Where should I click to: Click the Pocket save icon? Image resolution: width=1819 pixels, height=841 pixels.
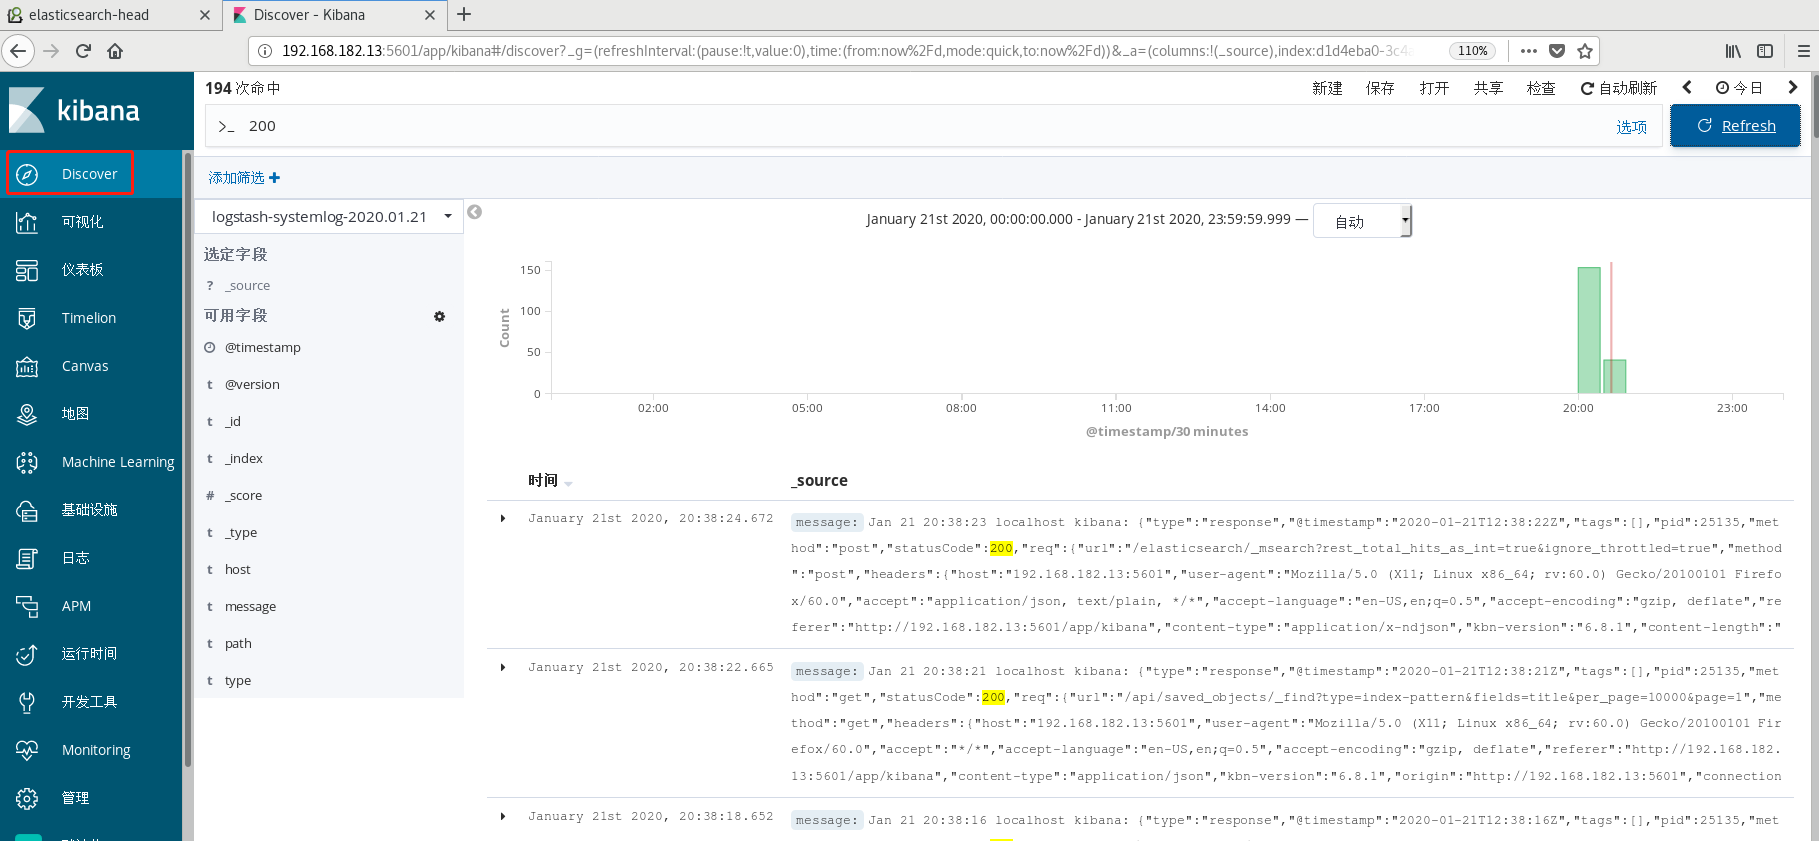tap(1557, 51)
